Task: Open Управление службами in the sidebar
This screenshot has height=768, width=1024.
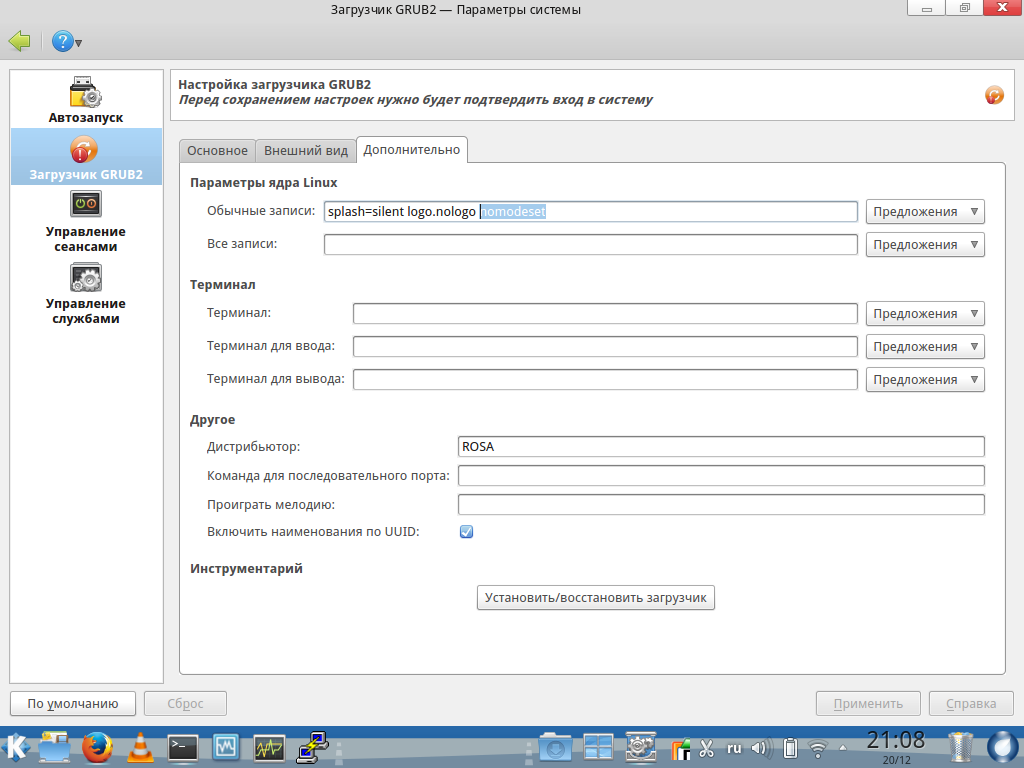Action: [x=86, y=293]
